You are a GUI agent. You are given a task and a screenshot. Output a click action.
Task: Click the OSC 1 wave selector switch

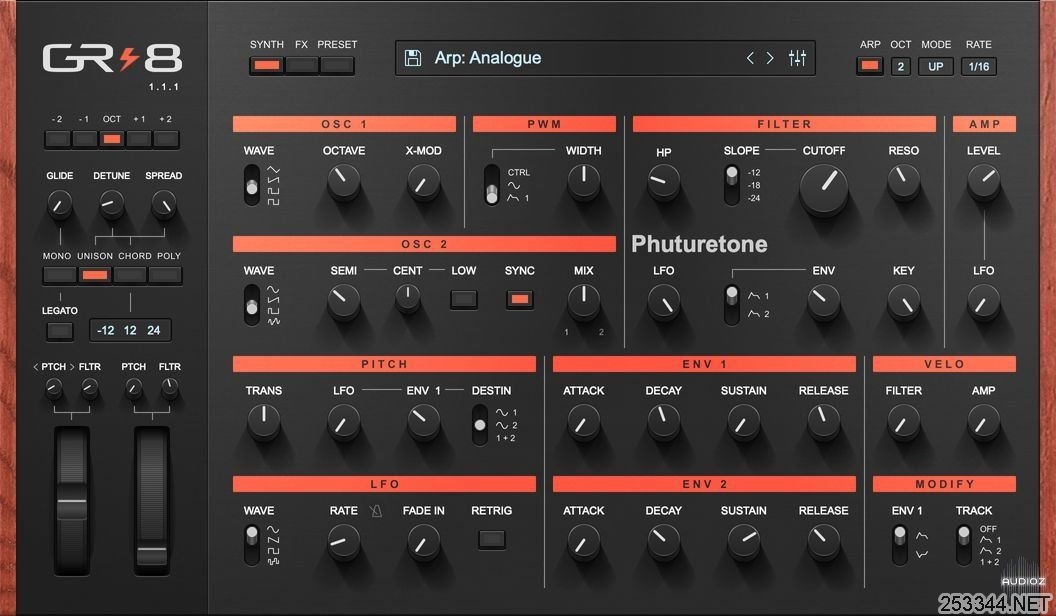(x=252, y=184)
